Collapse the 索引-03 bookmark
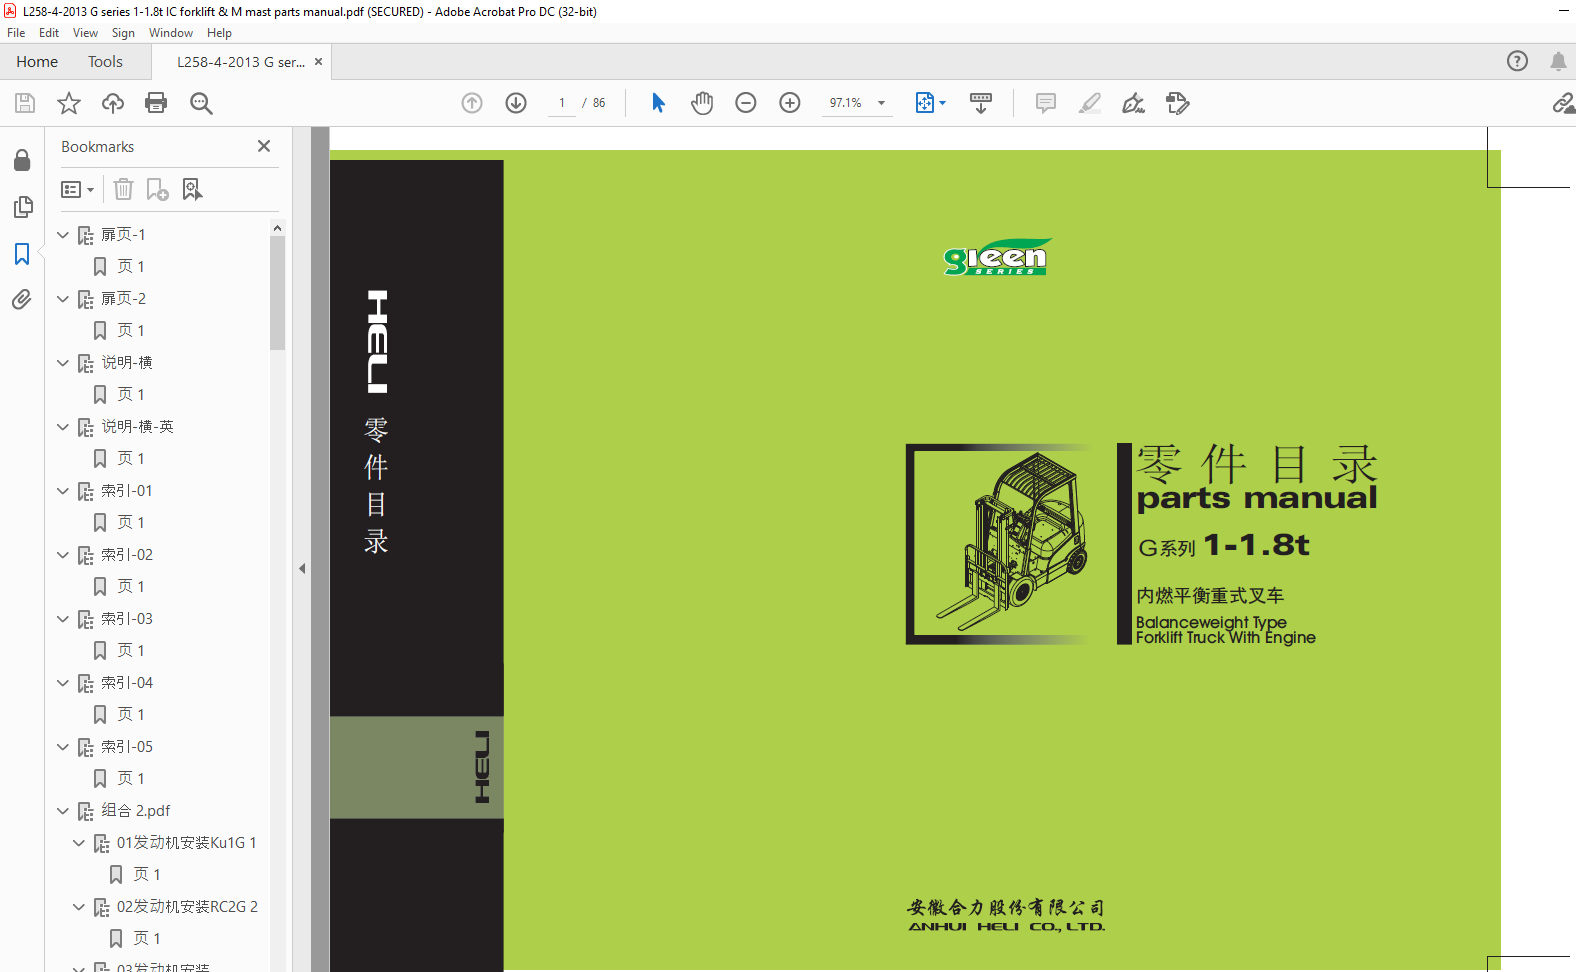Image resolution: width=1576 pixels, height=972 pixels. (x=63, y=619)
